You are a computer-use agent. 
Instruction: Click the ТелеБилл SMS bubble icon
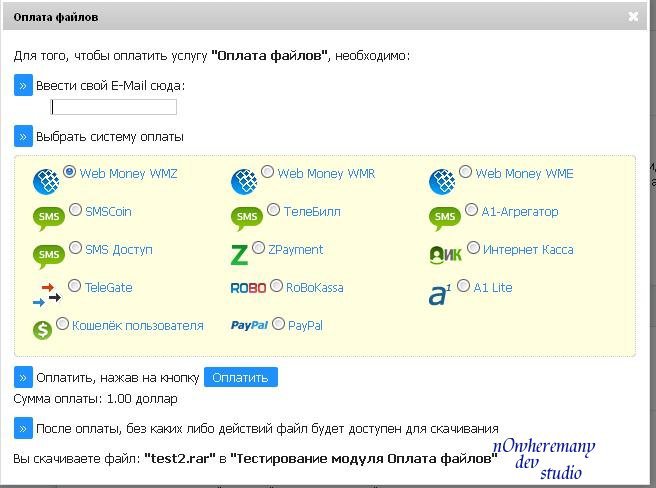246,218
